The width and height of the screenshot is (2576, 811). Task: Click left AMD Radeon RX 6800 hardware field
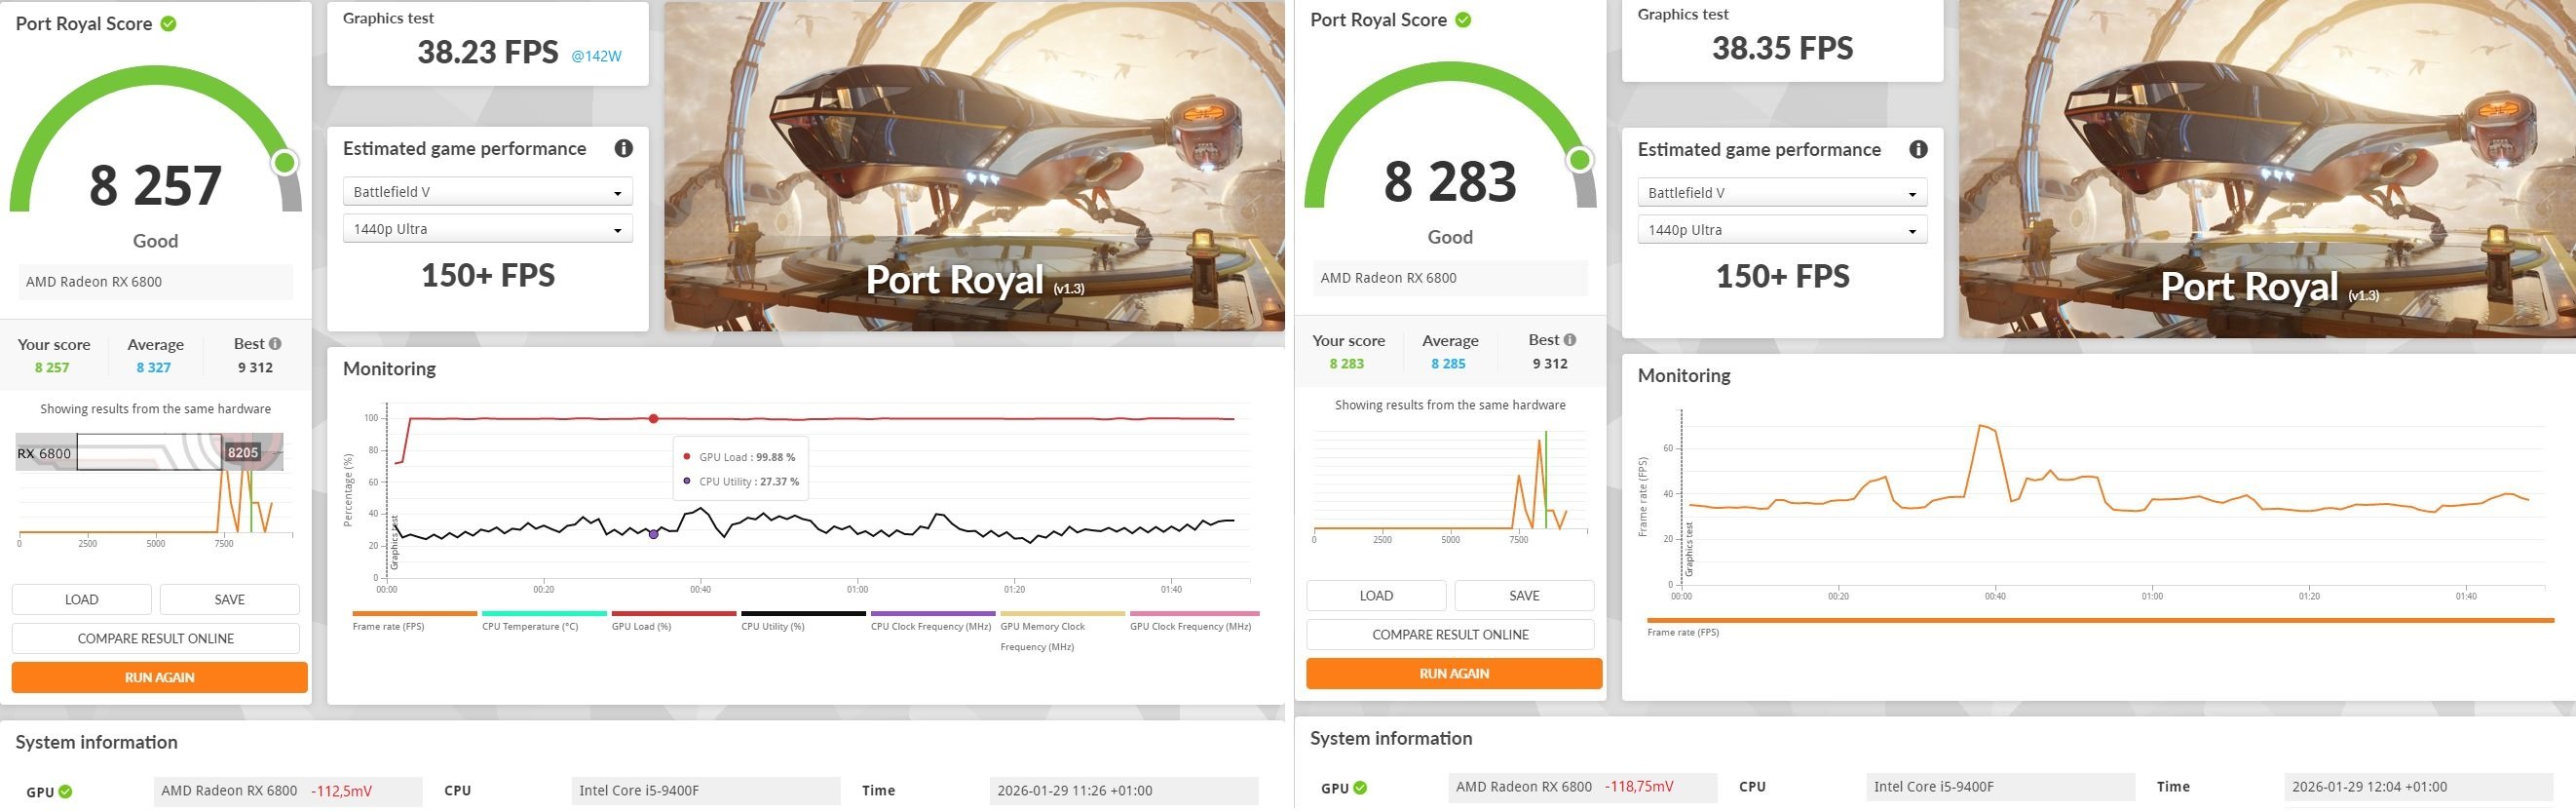[x=156, y=281]
